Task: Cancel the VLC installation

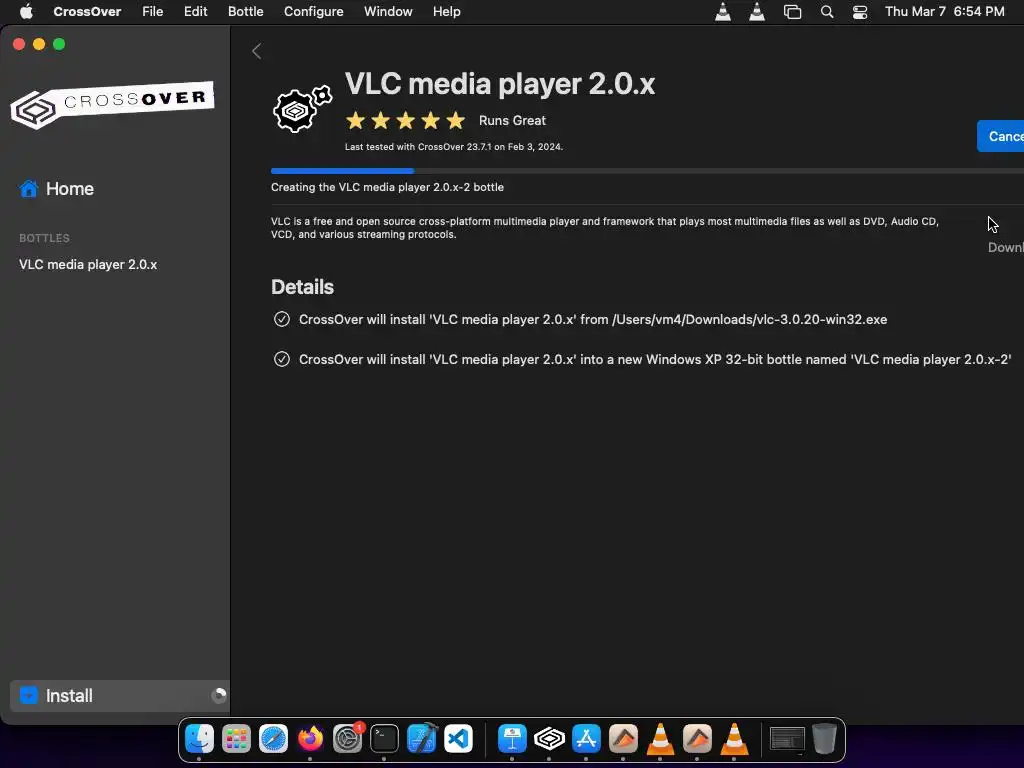Action: 1000,136
